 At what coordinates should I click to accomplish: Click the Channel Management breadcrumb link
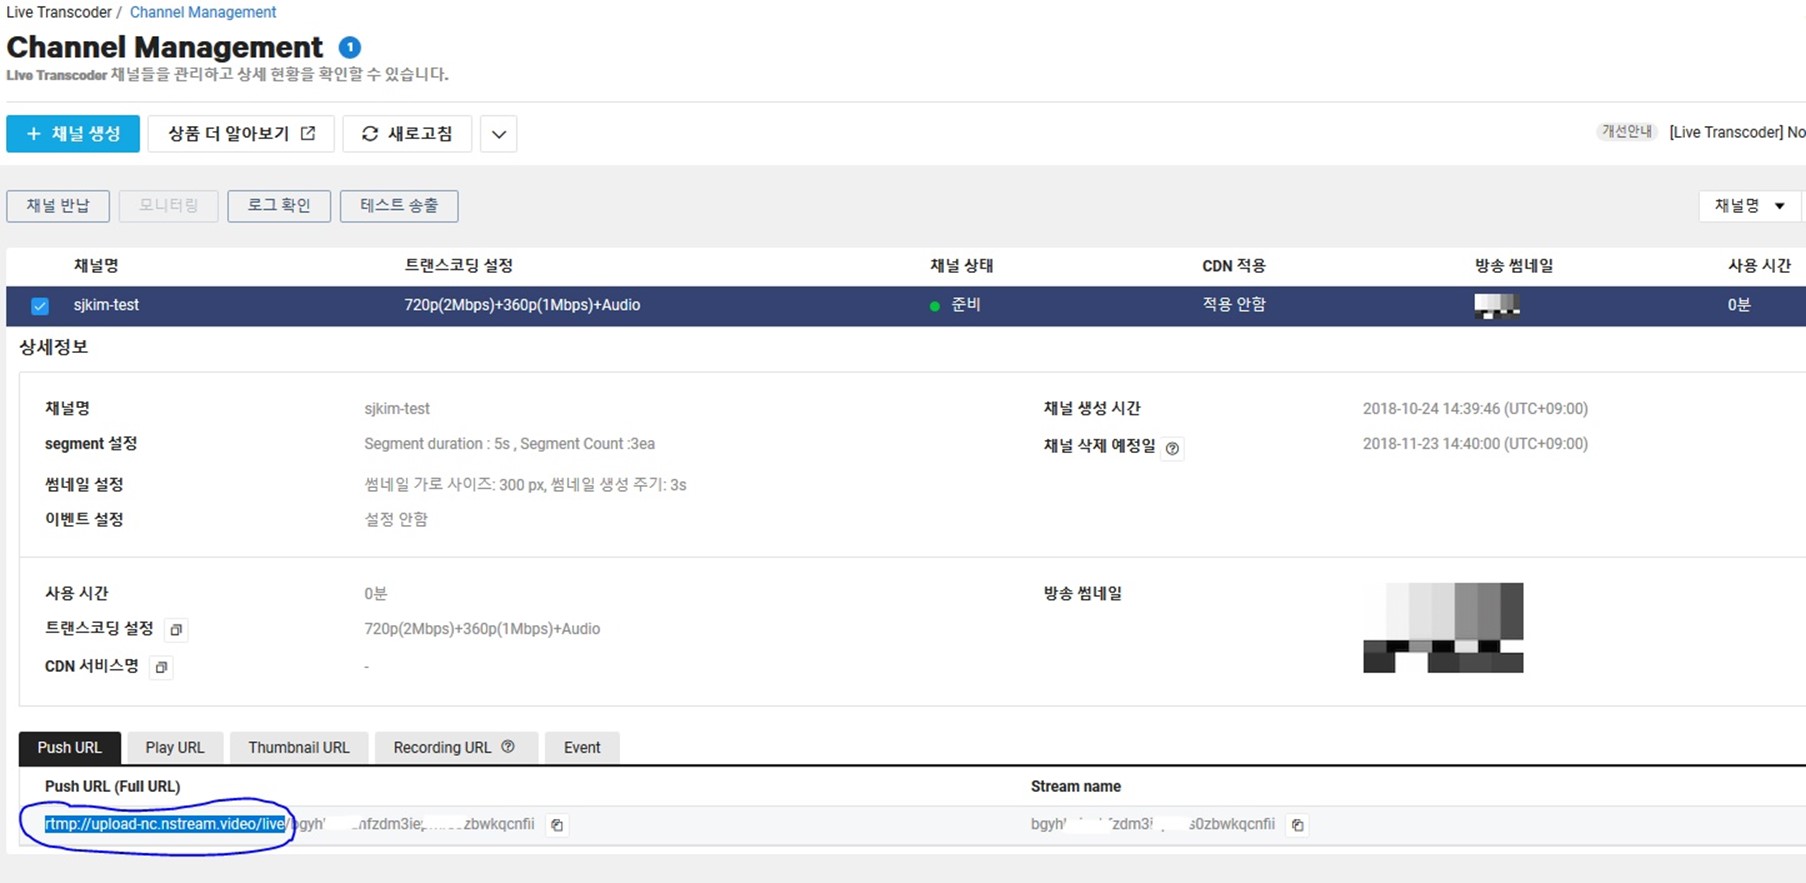[x=203, y=12]
